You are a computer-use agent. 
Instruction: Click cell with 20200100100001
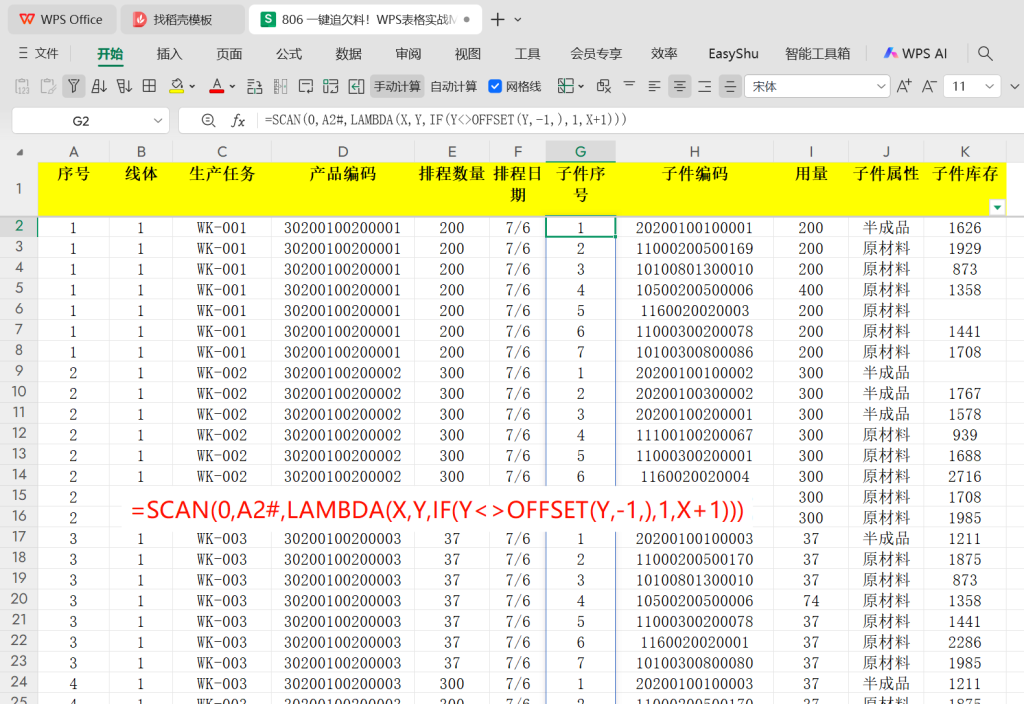(694, 228)
